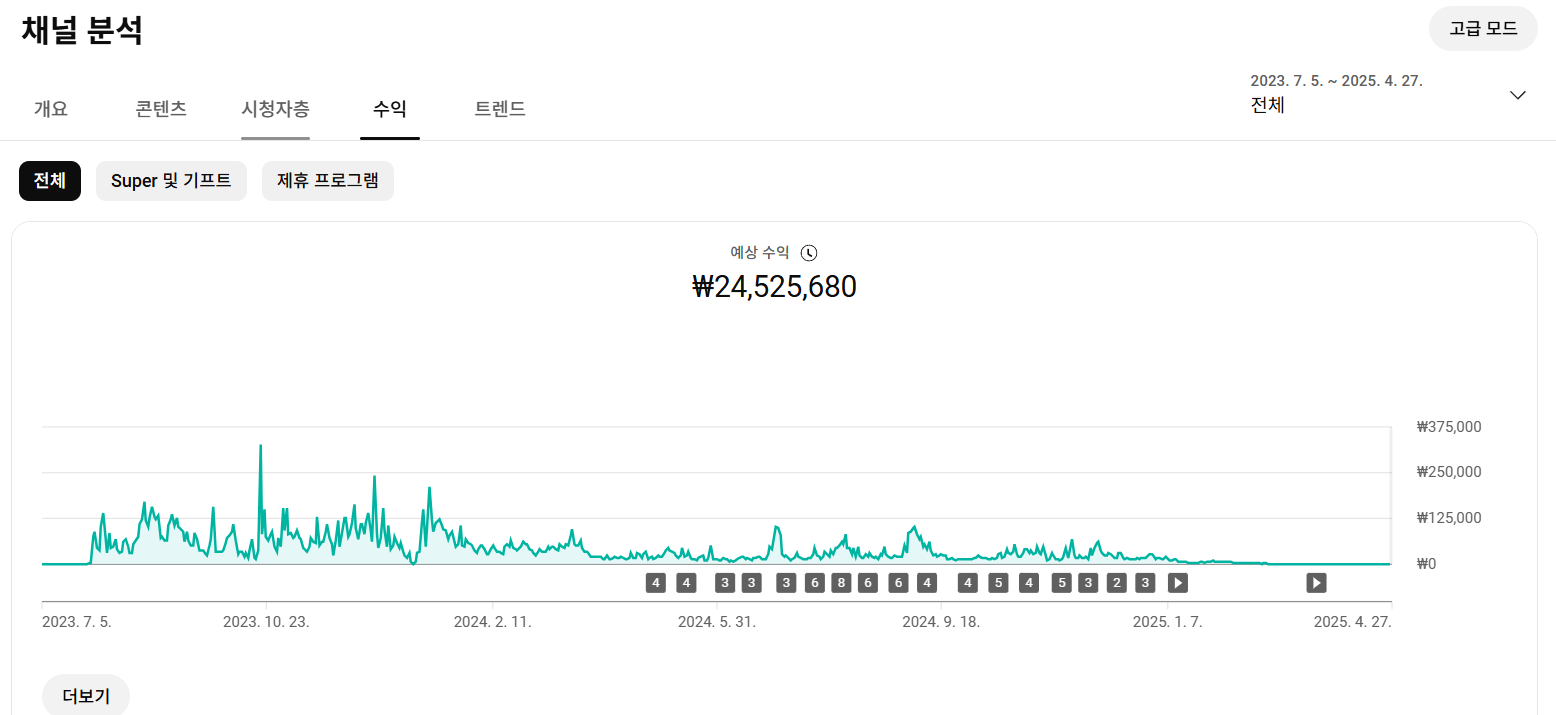Click the 2025. 4. 27. axis date label
This screenshot has width=1556, height=715.
click(x=1352, y=622)
